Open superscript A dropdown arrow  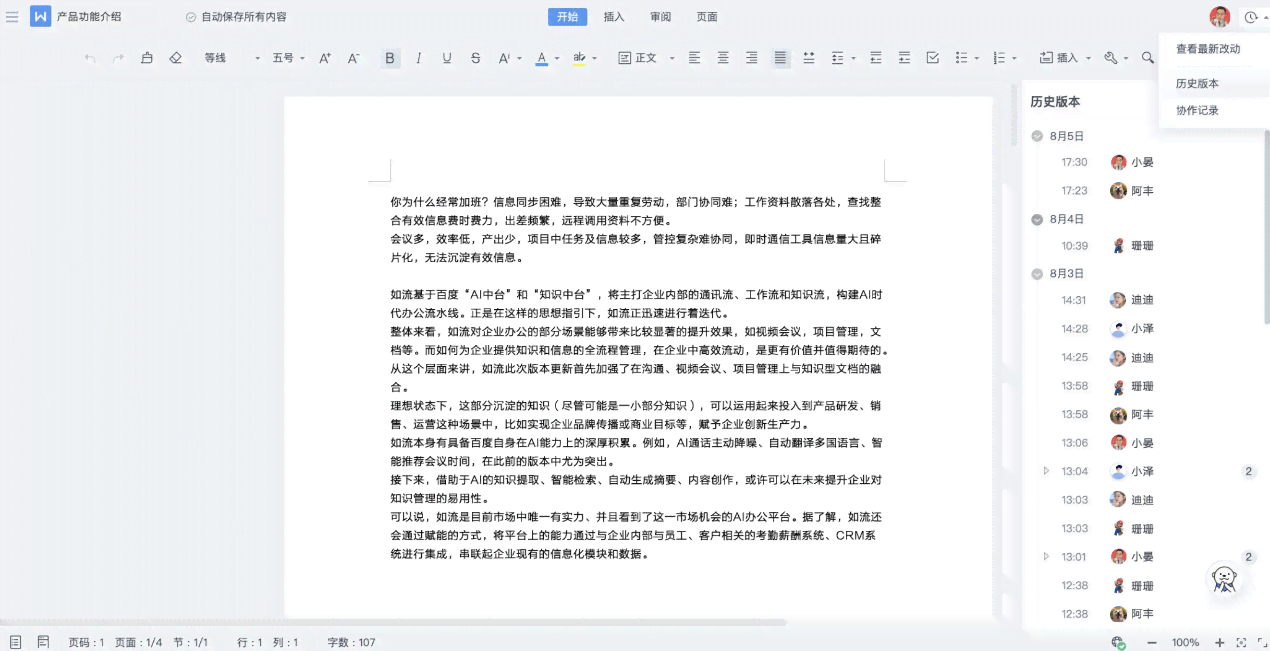point(519,59)
